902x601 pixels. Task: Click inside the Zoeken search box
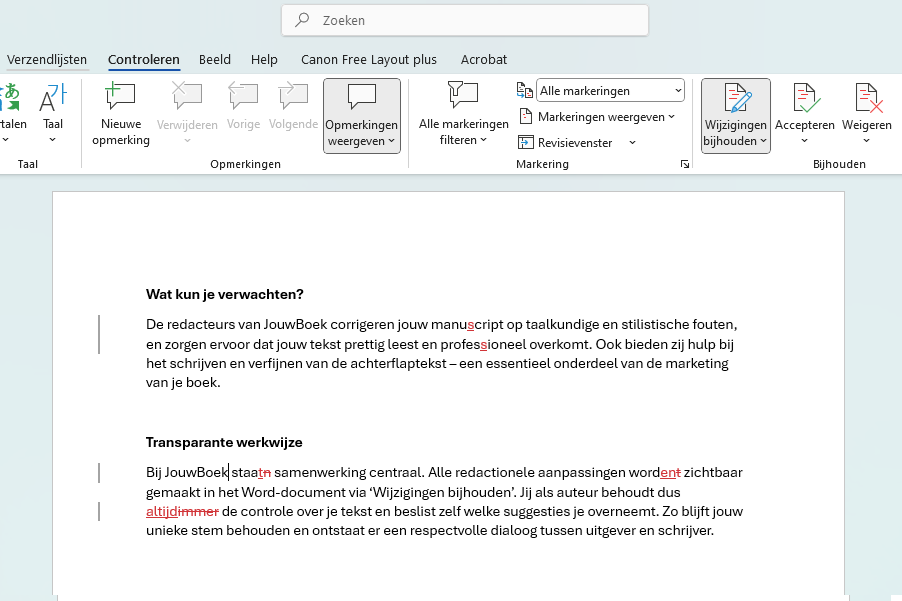[465, 20]
